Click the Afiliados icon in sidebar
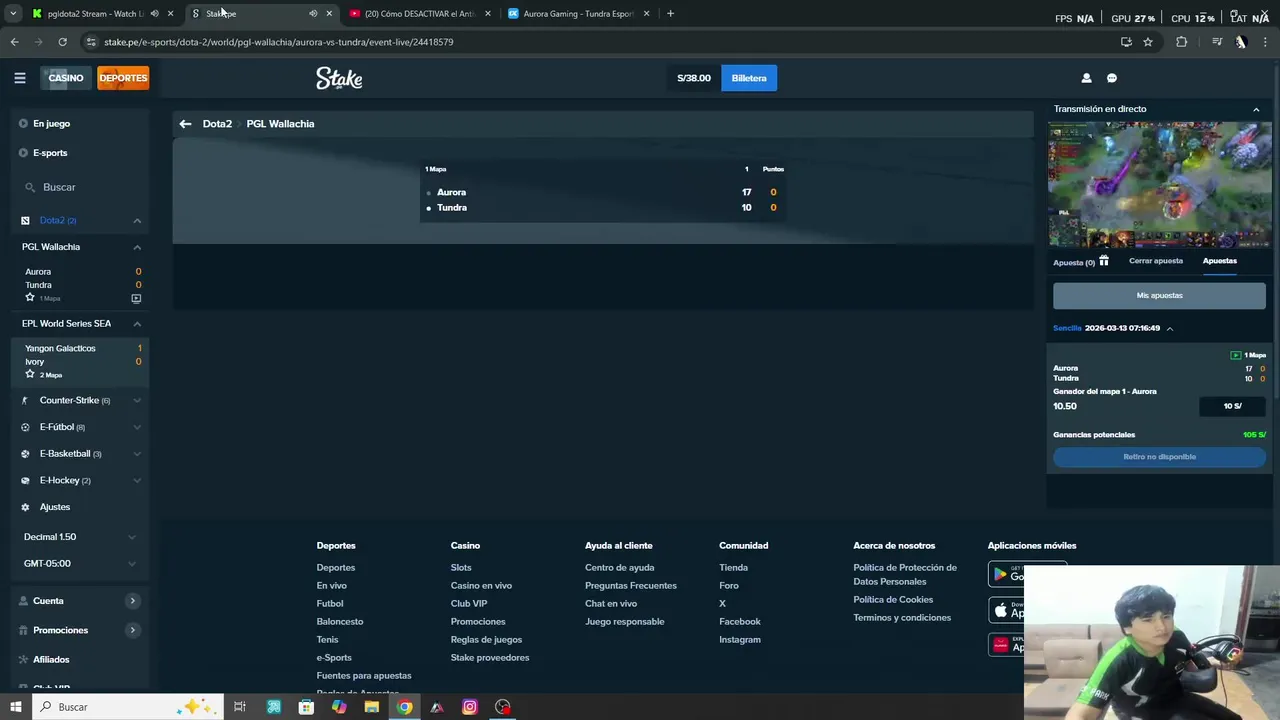The image size is (1280, 720). click(x=24, y=659)
